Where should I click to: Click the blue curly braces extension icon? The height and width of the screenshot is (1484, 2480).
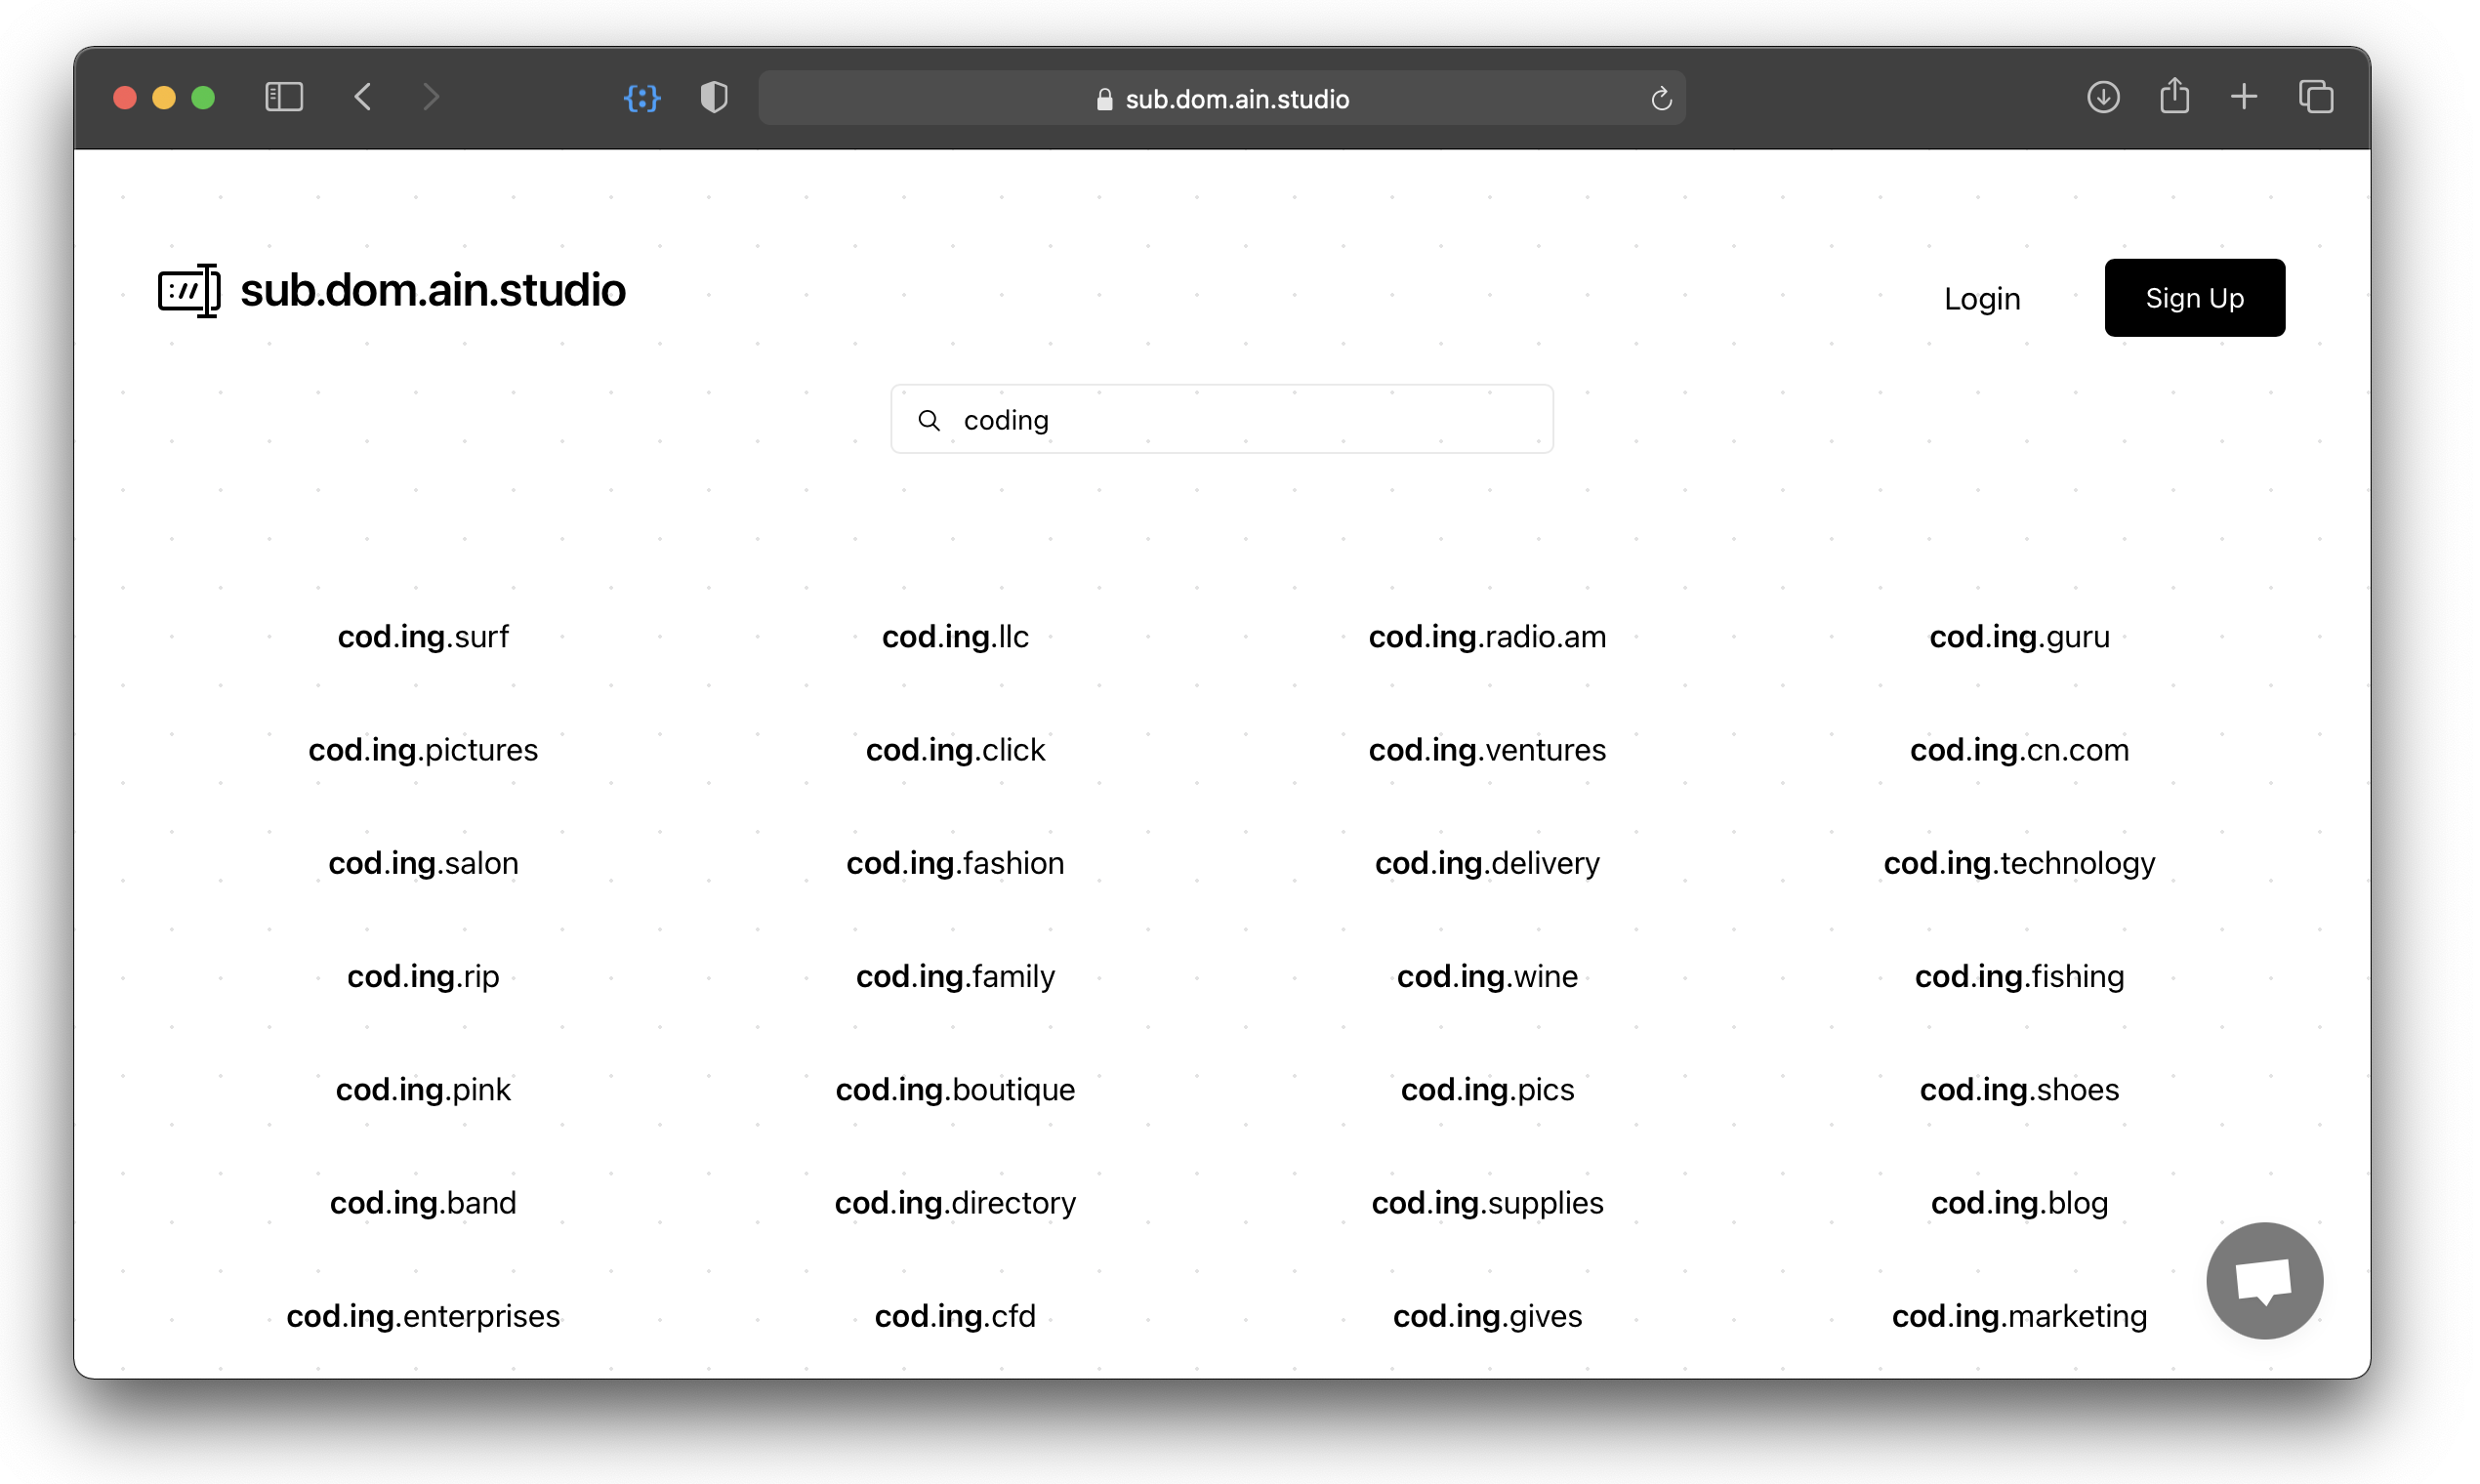(642, 98)
